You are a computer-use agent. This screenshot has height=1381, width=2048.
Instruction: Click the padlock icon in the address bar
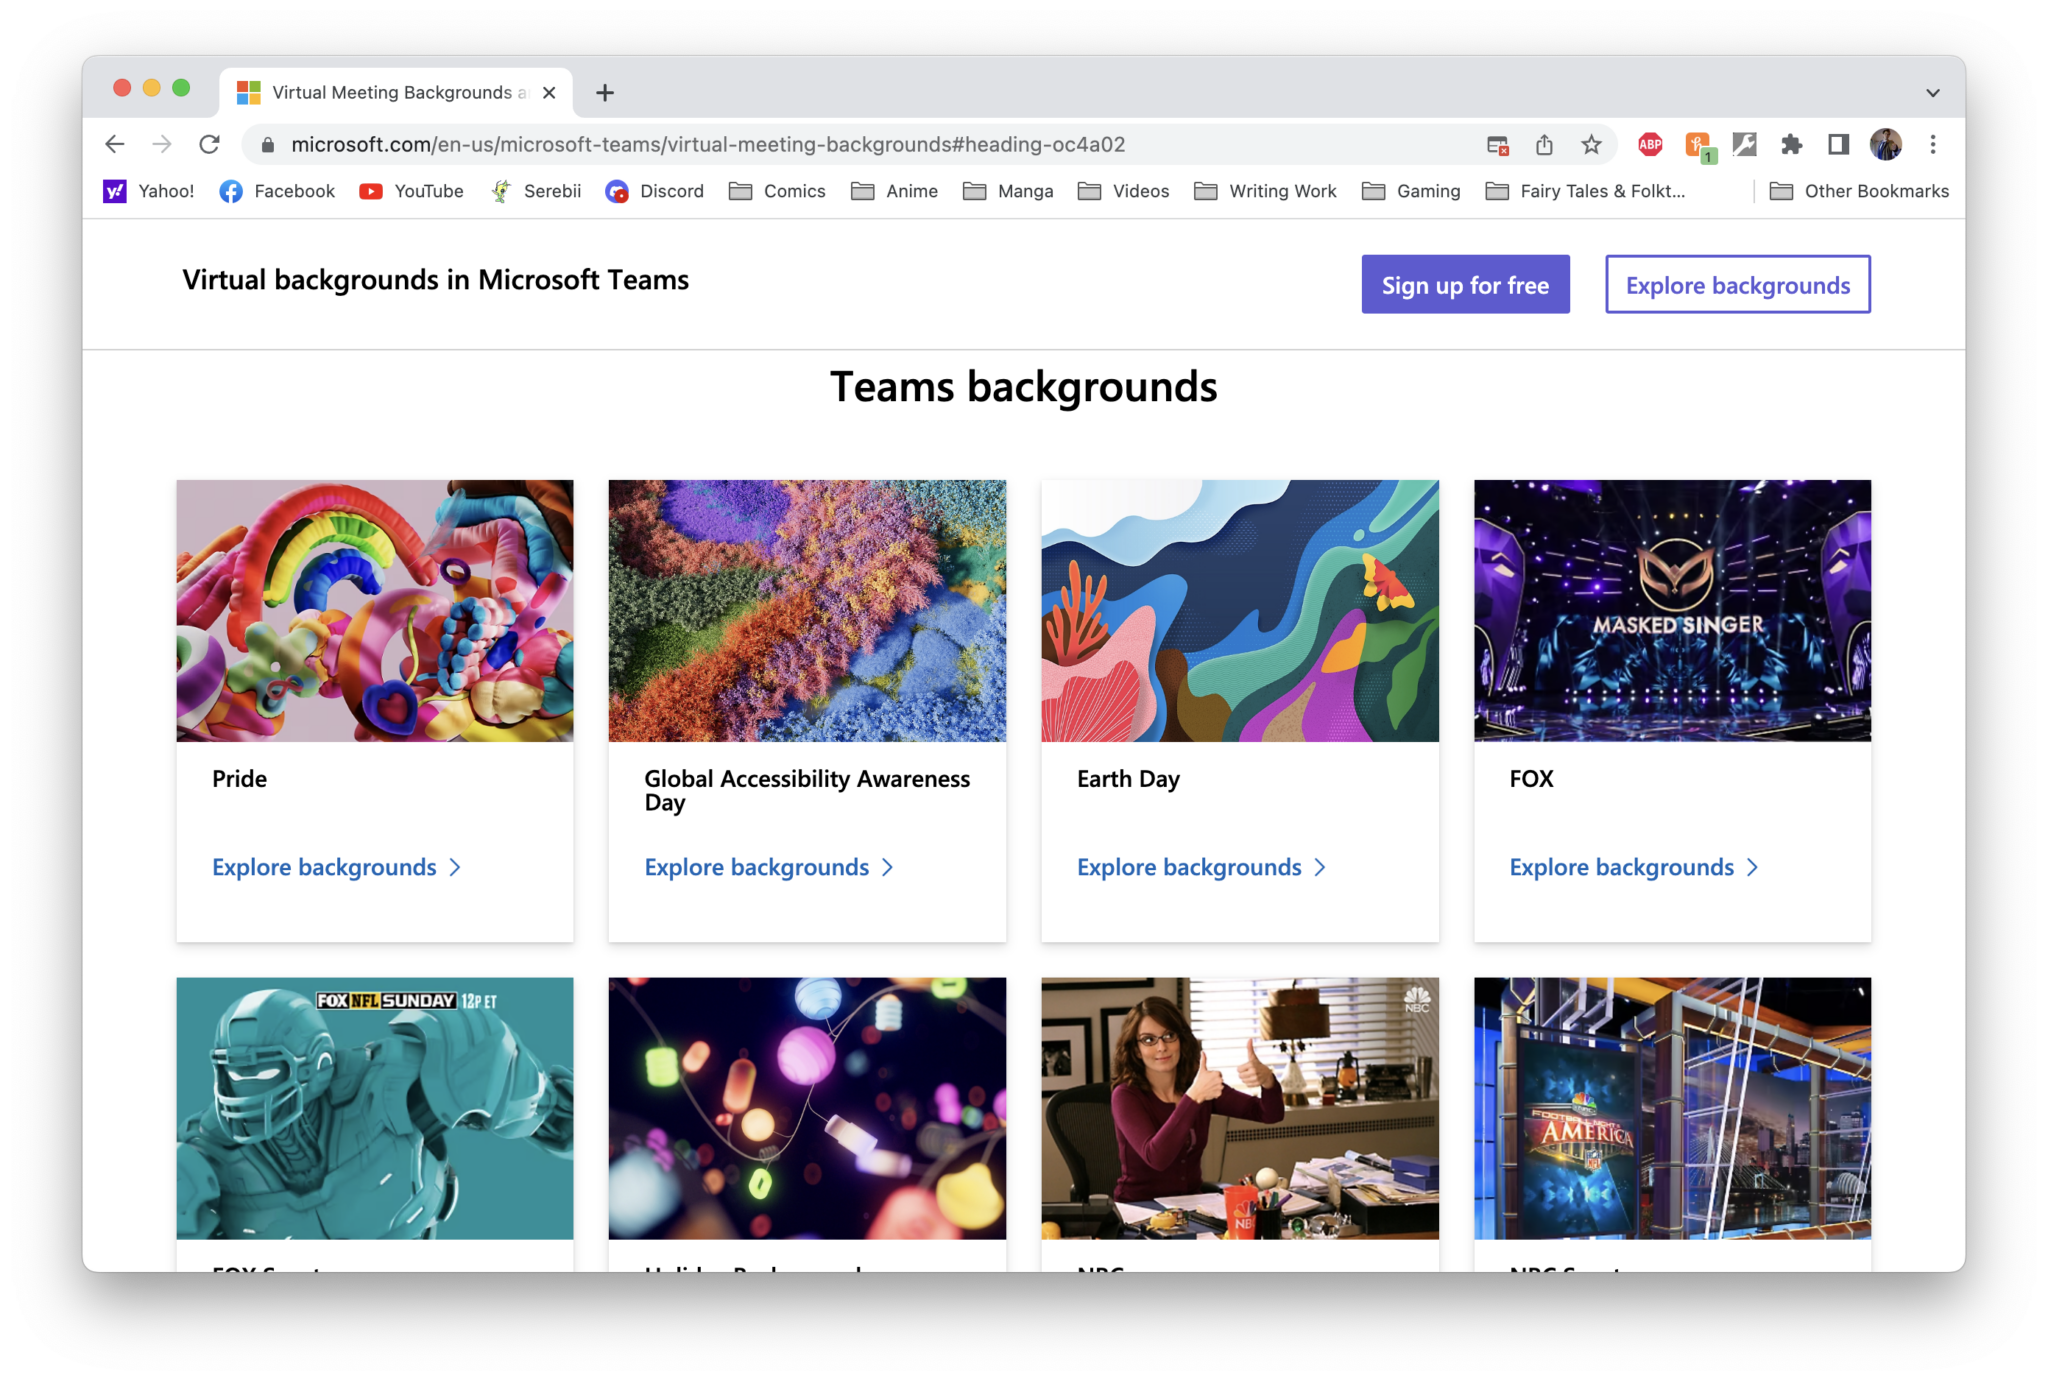click(266, 144)
